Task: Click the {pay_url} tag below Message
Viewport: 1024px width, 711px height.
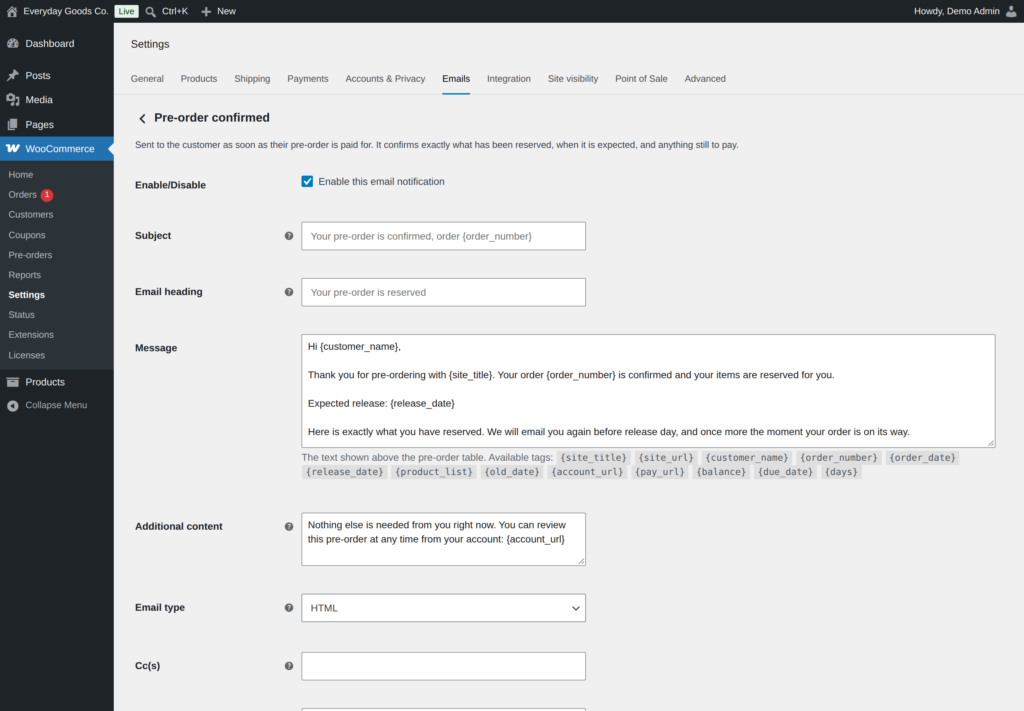Action: [x=660, y=472]
